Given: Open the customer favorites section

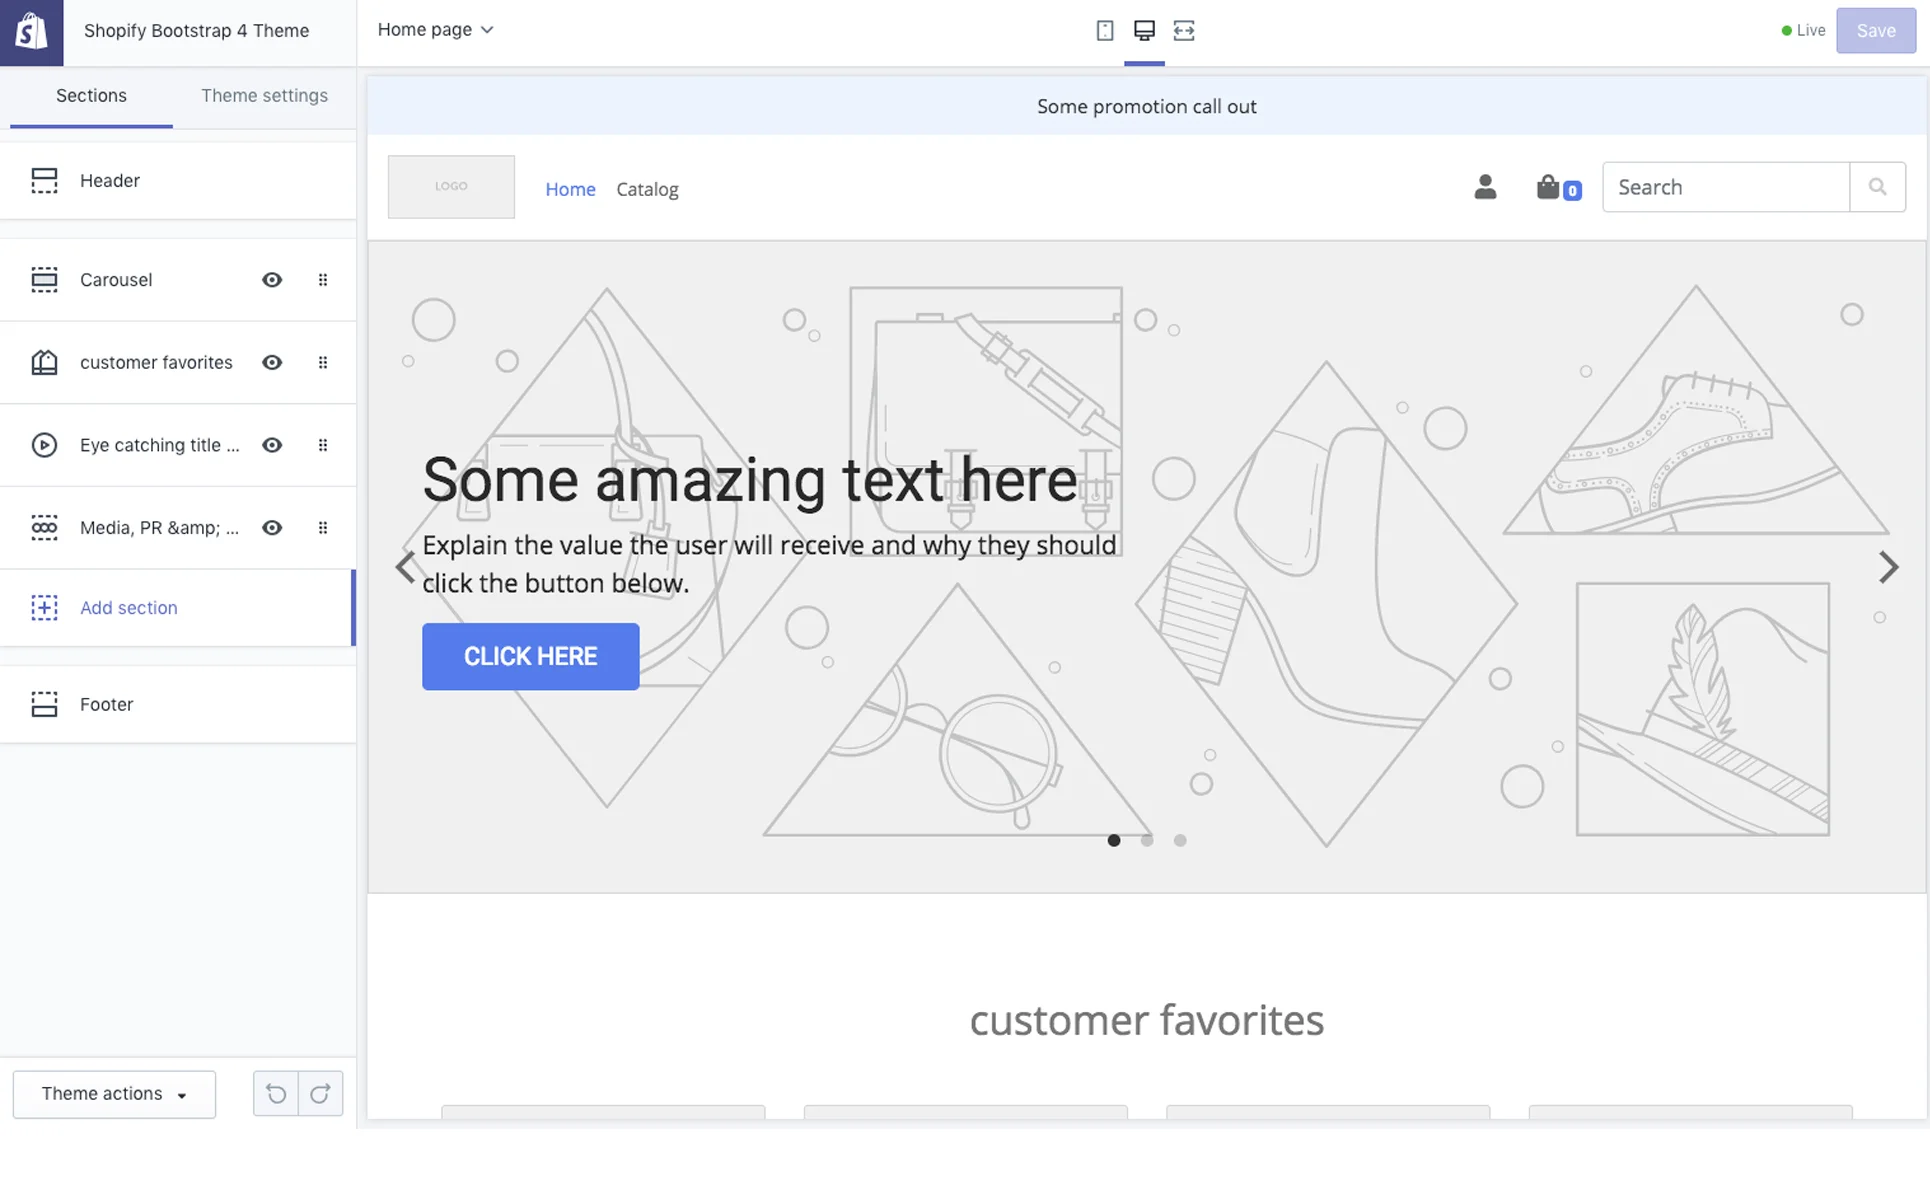Looking at the screenshot, I should click(x=156, y=362).
